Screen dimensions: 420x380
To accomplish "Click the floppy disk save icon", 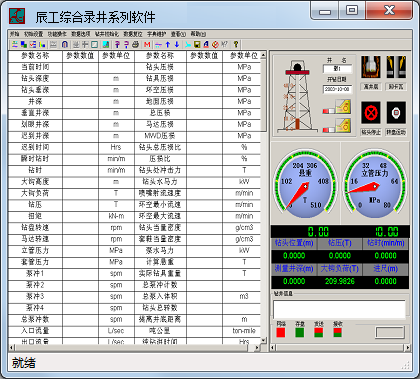I will click(197, 44).
